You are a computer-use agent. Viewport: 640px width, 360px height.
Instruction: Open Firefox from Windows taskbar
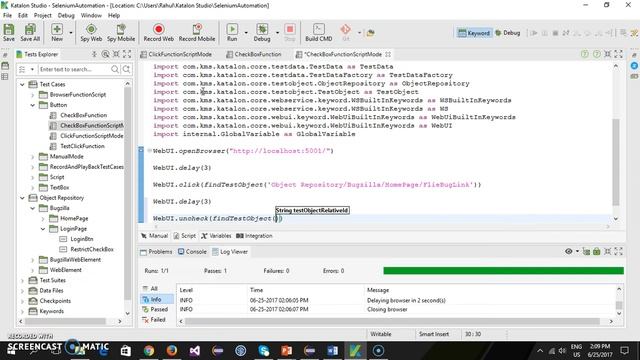point(172,351)
